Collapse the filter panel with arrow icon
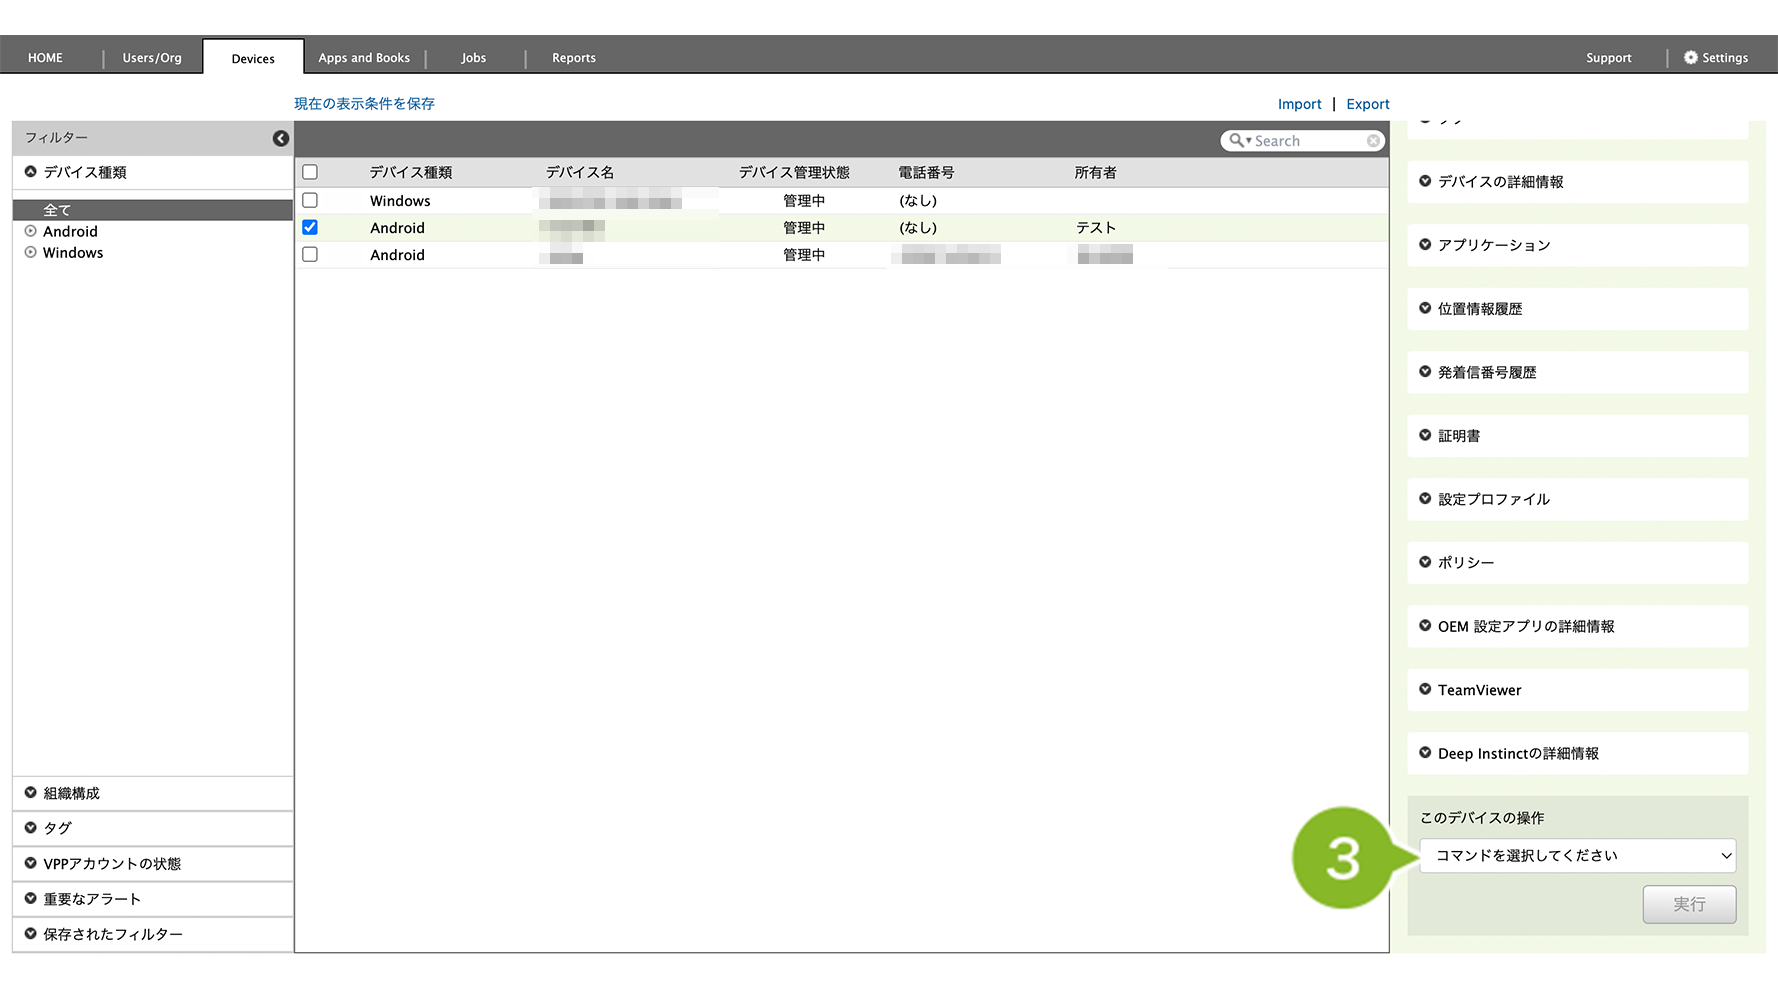 tap(281, 138)
